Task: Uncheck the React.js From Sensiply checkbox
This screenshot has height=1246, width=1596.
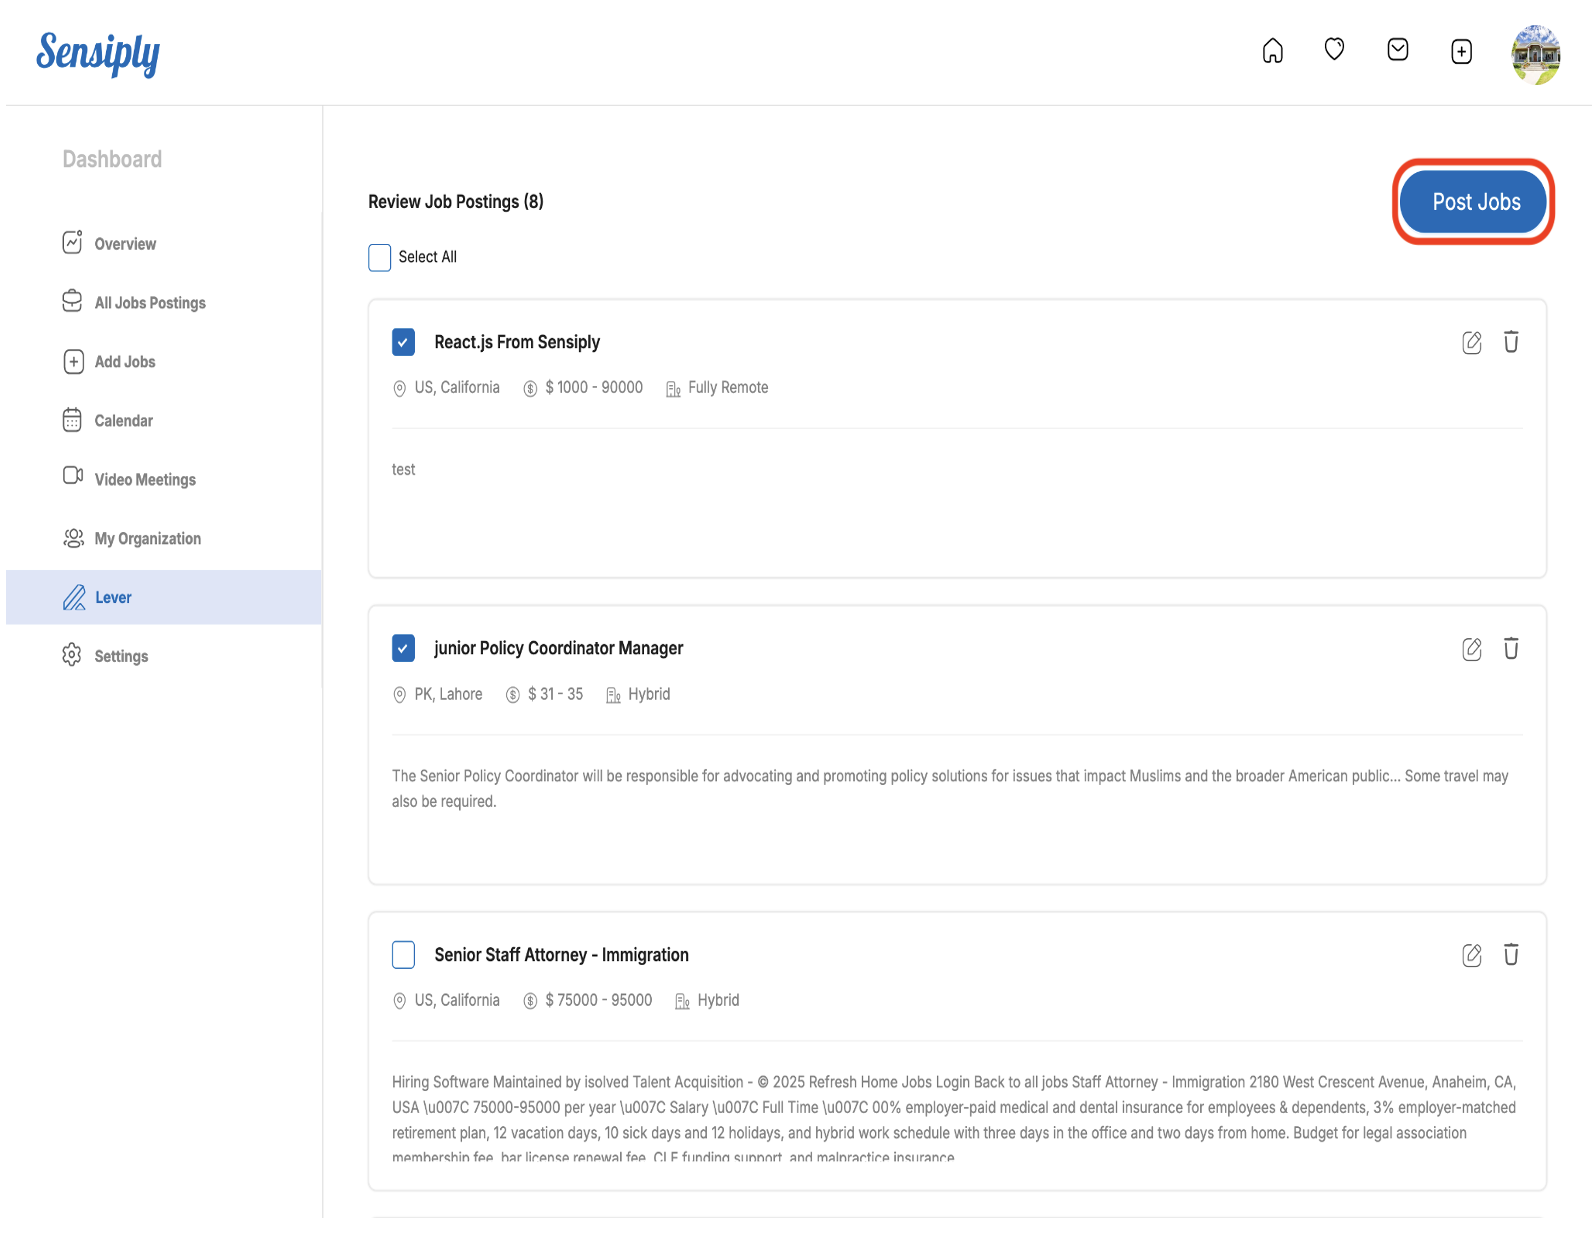Action: pos(403,343)
